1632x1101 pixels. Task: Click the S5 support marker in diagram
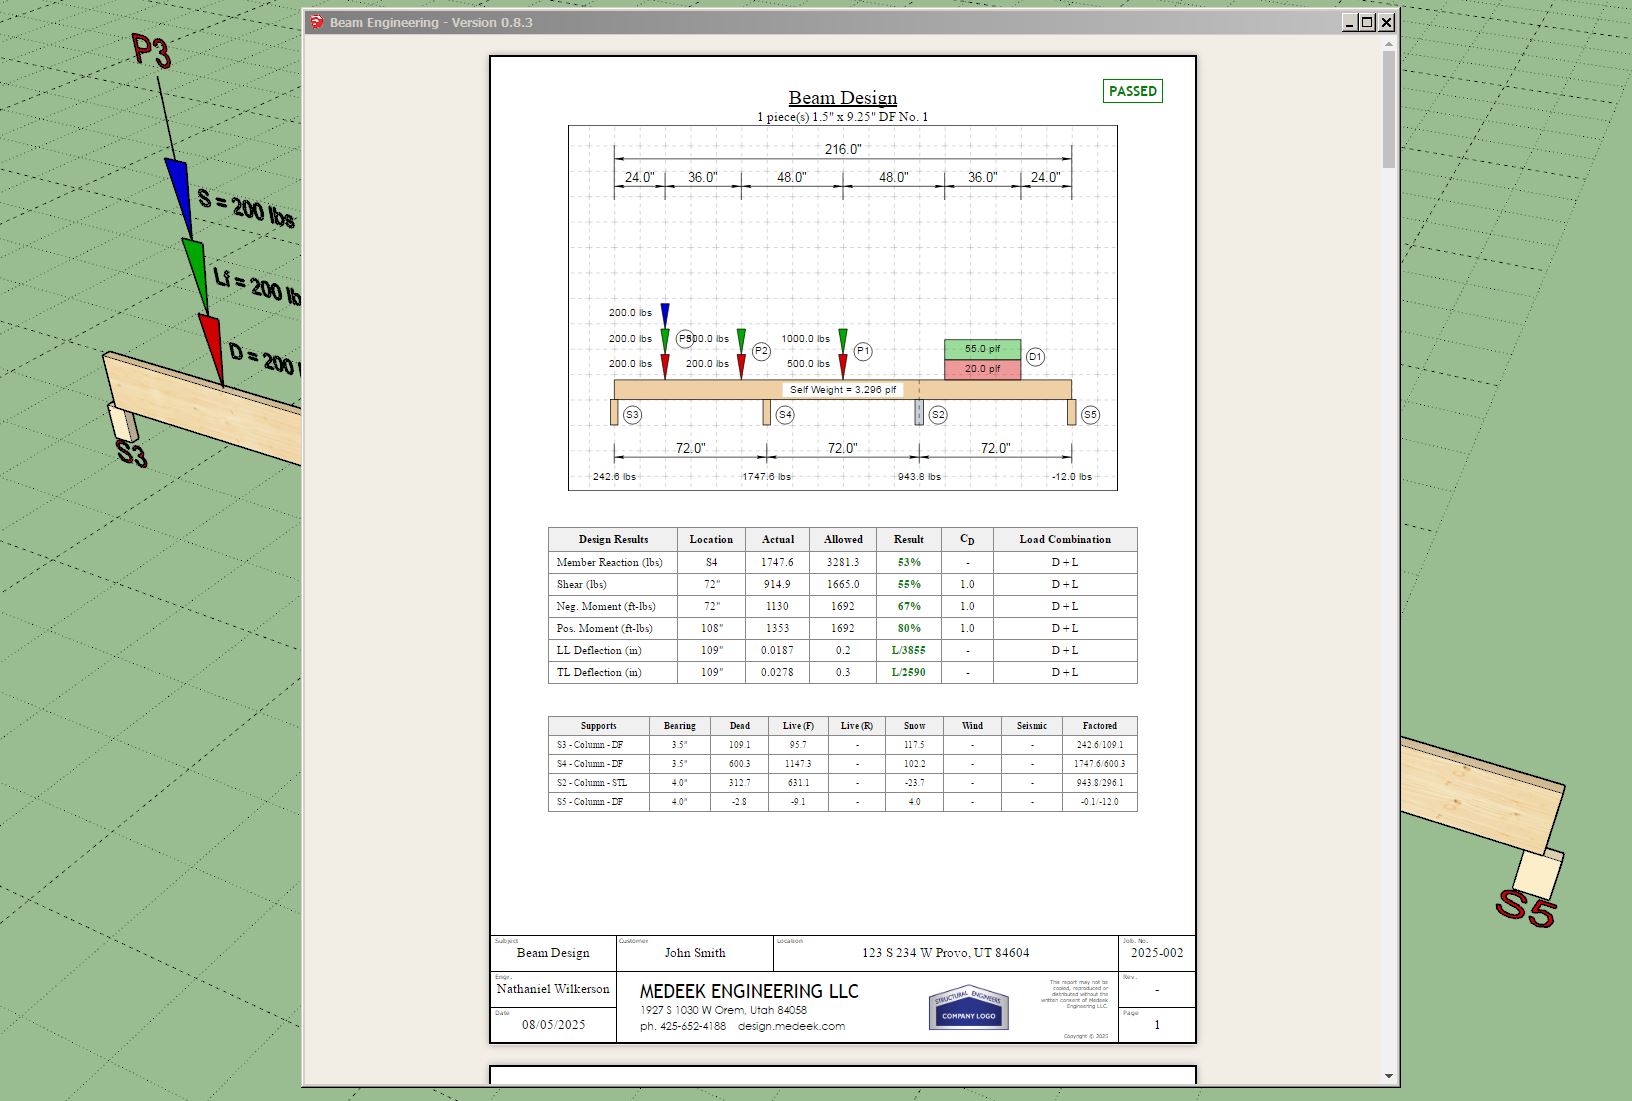pos(1090,414)
